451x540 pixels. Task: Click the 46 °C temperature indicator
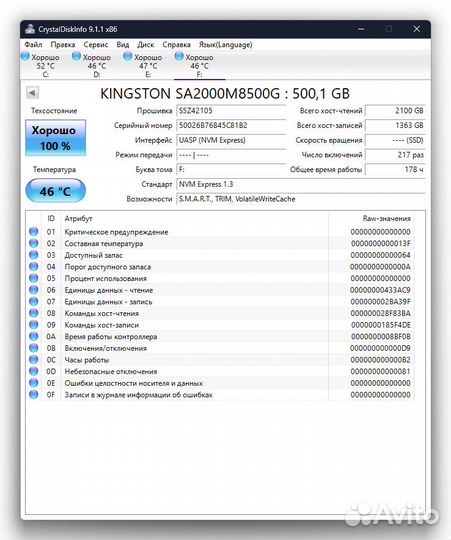point(55,191)
